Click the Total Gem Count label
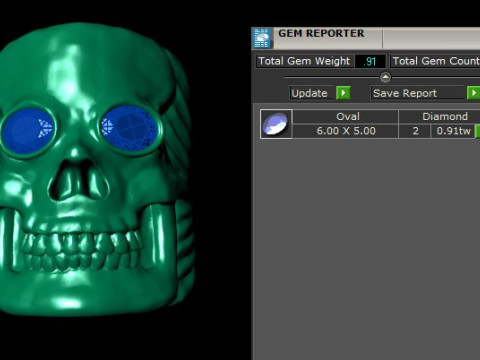 tap(436, 61)
